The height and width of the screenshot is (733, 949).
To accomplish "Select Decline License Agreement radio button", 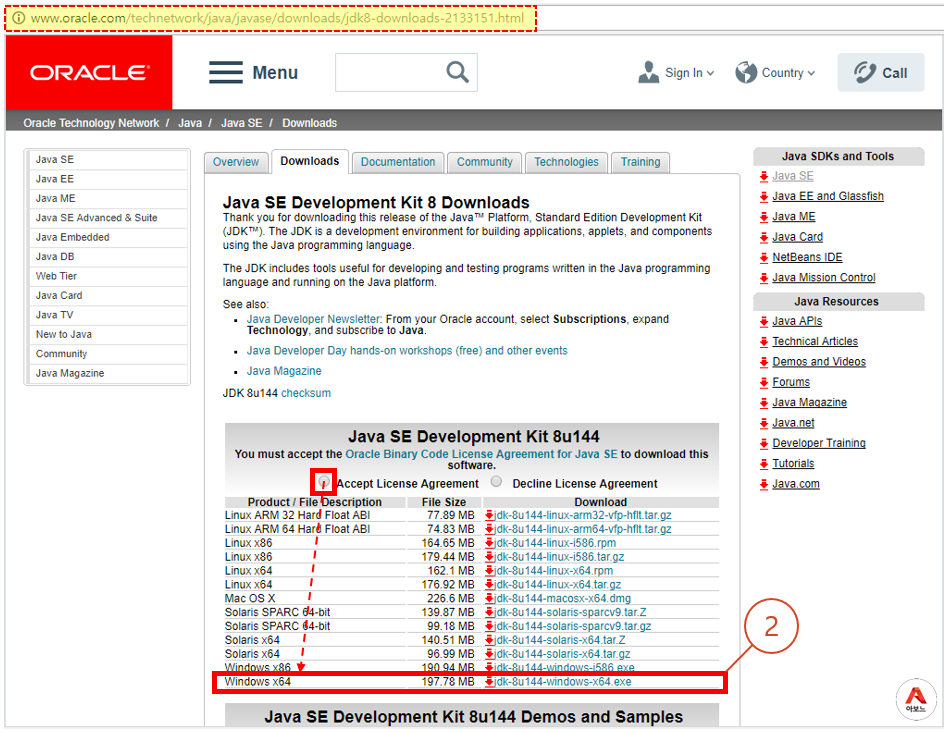I will point(496,482).
